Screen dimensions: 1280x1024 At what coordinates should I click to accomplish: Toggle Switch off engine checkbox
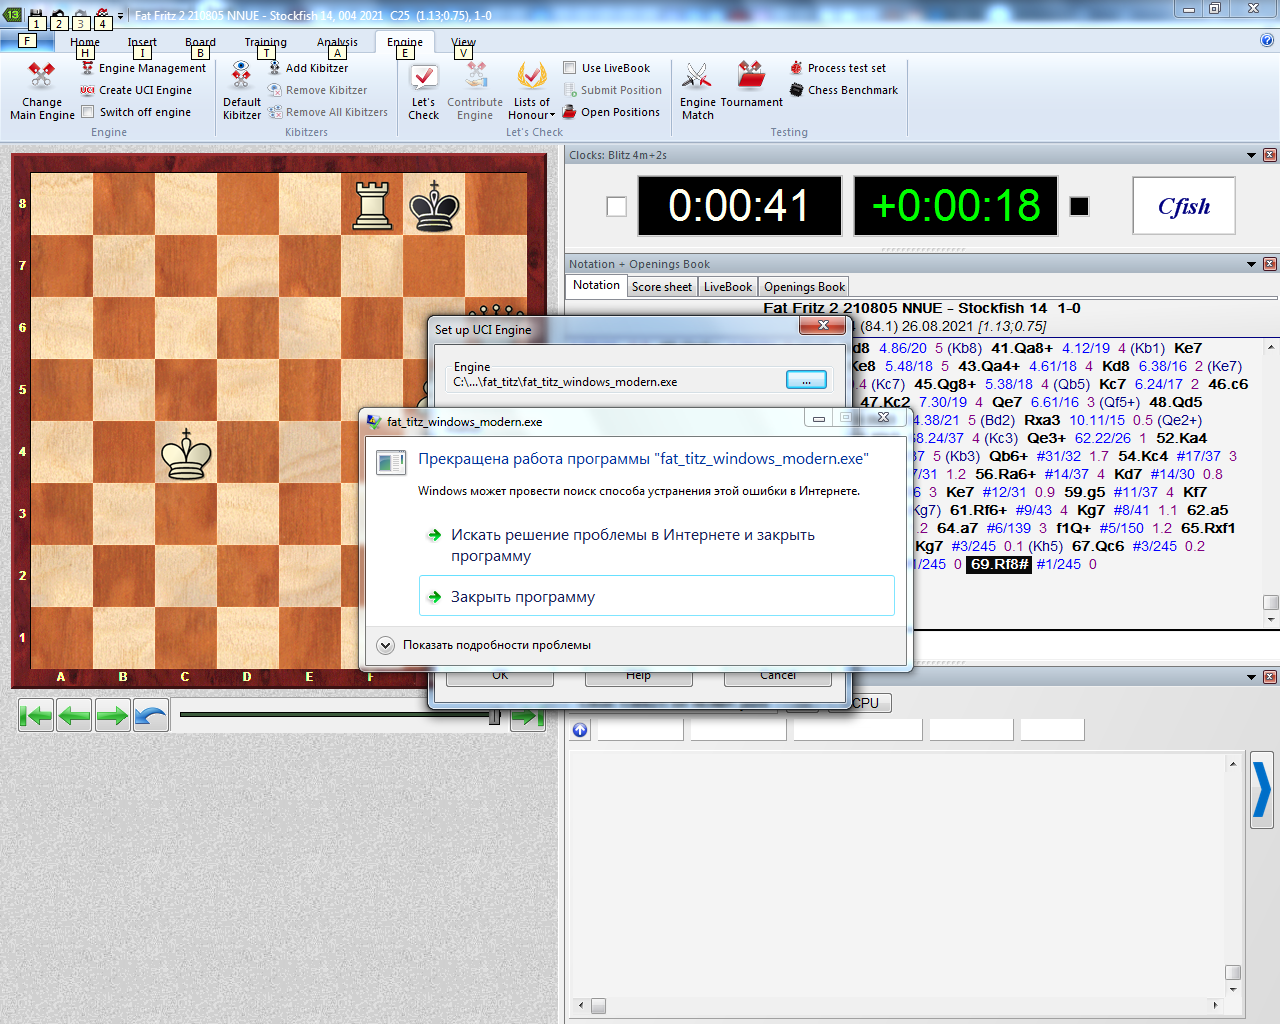(x=88, y=112)
